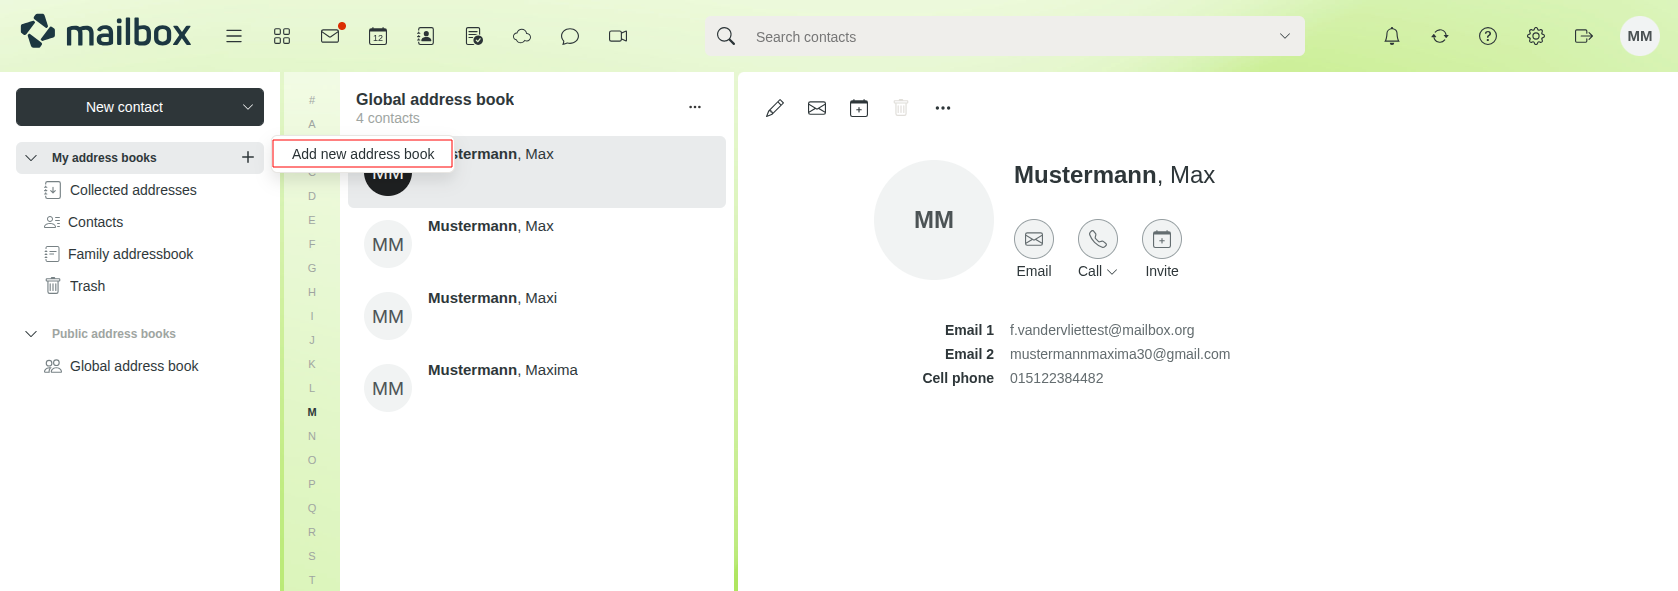Open the cloud Drive icon
Viewport: 1678px width, 591px height.
pos(522,36)
